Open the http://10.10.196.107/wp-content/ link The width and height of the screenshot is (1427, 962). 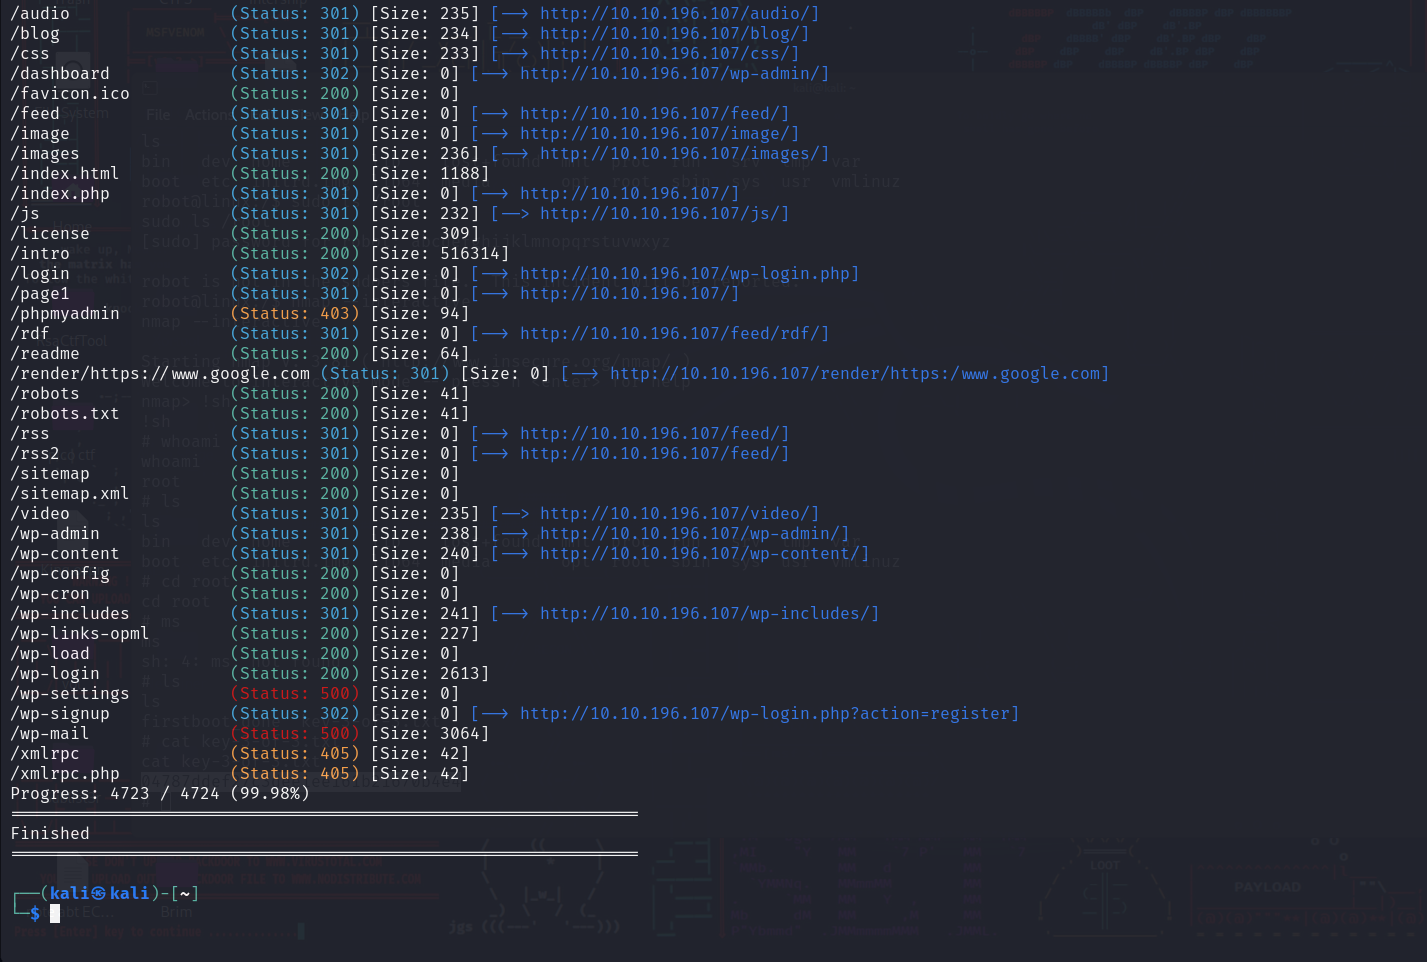coord(700,553)
